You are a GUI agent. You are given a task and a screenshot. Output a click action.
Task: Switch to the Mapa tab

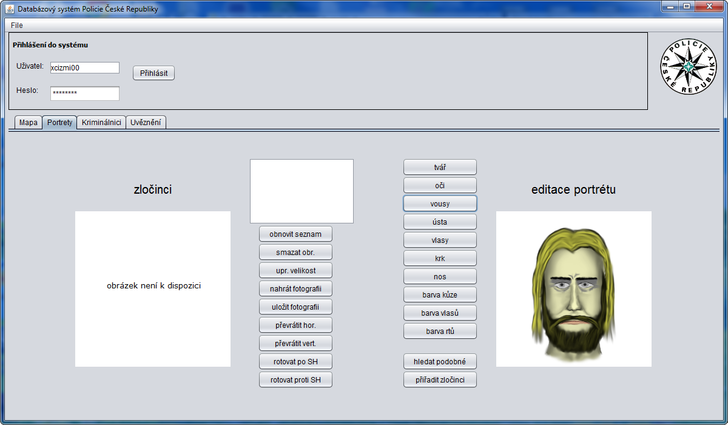tap(28, 123)
